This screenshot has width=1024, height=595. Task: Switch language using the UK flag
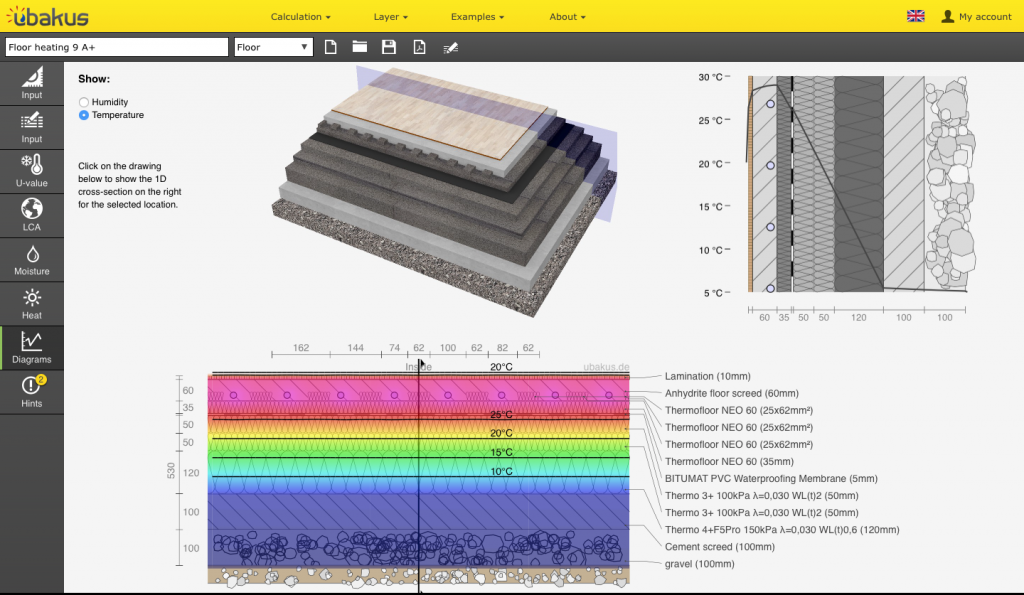click(x=915, y=16)
